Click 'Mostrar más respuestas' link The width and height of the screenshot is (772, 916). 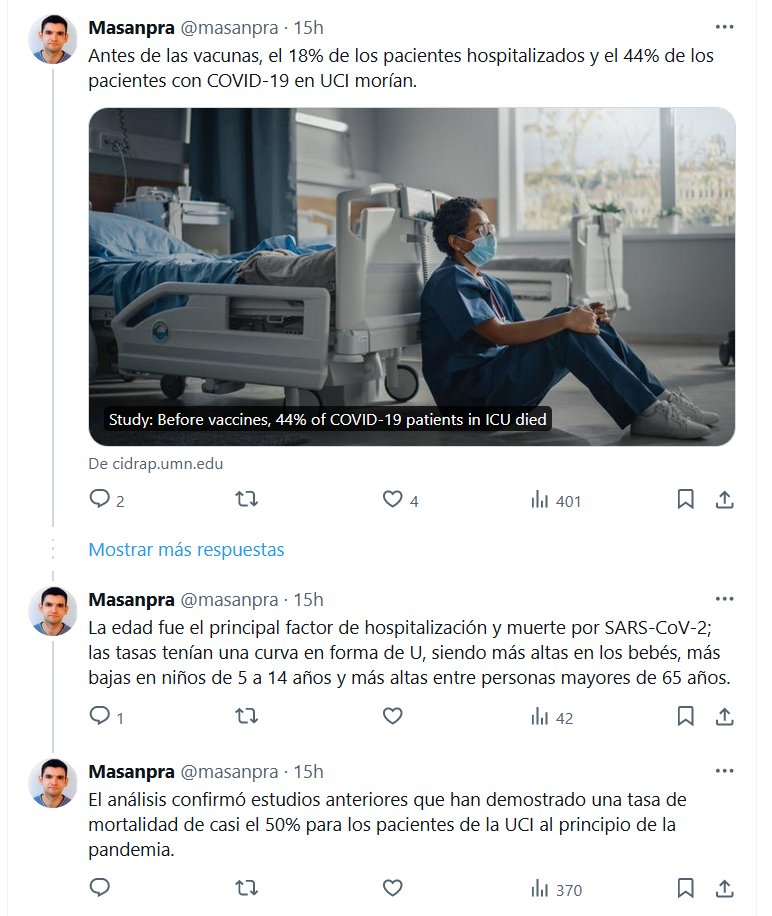(186, 550)
